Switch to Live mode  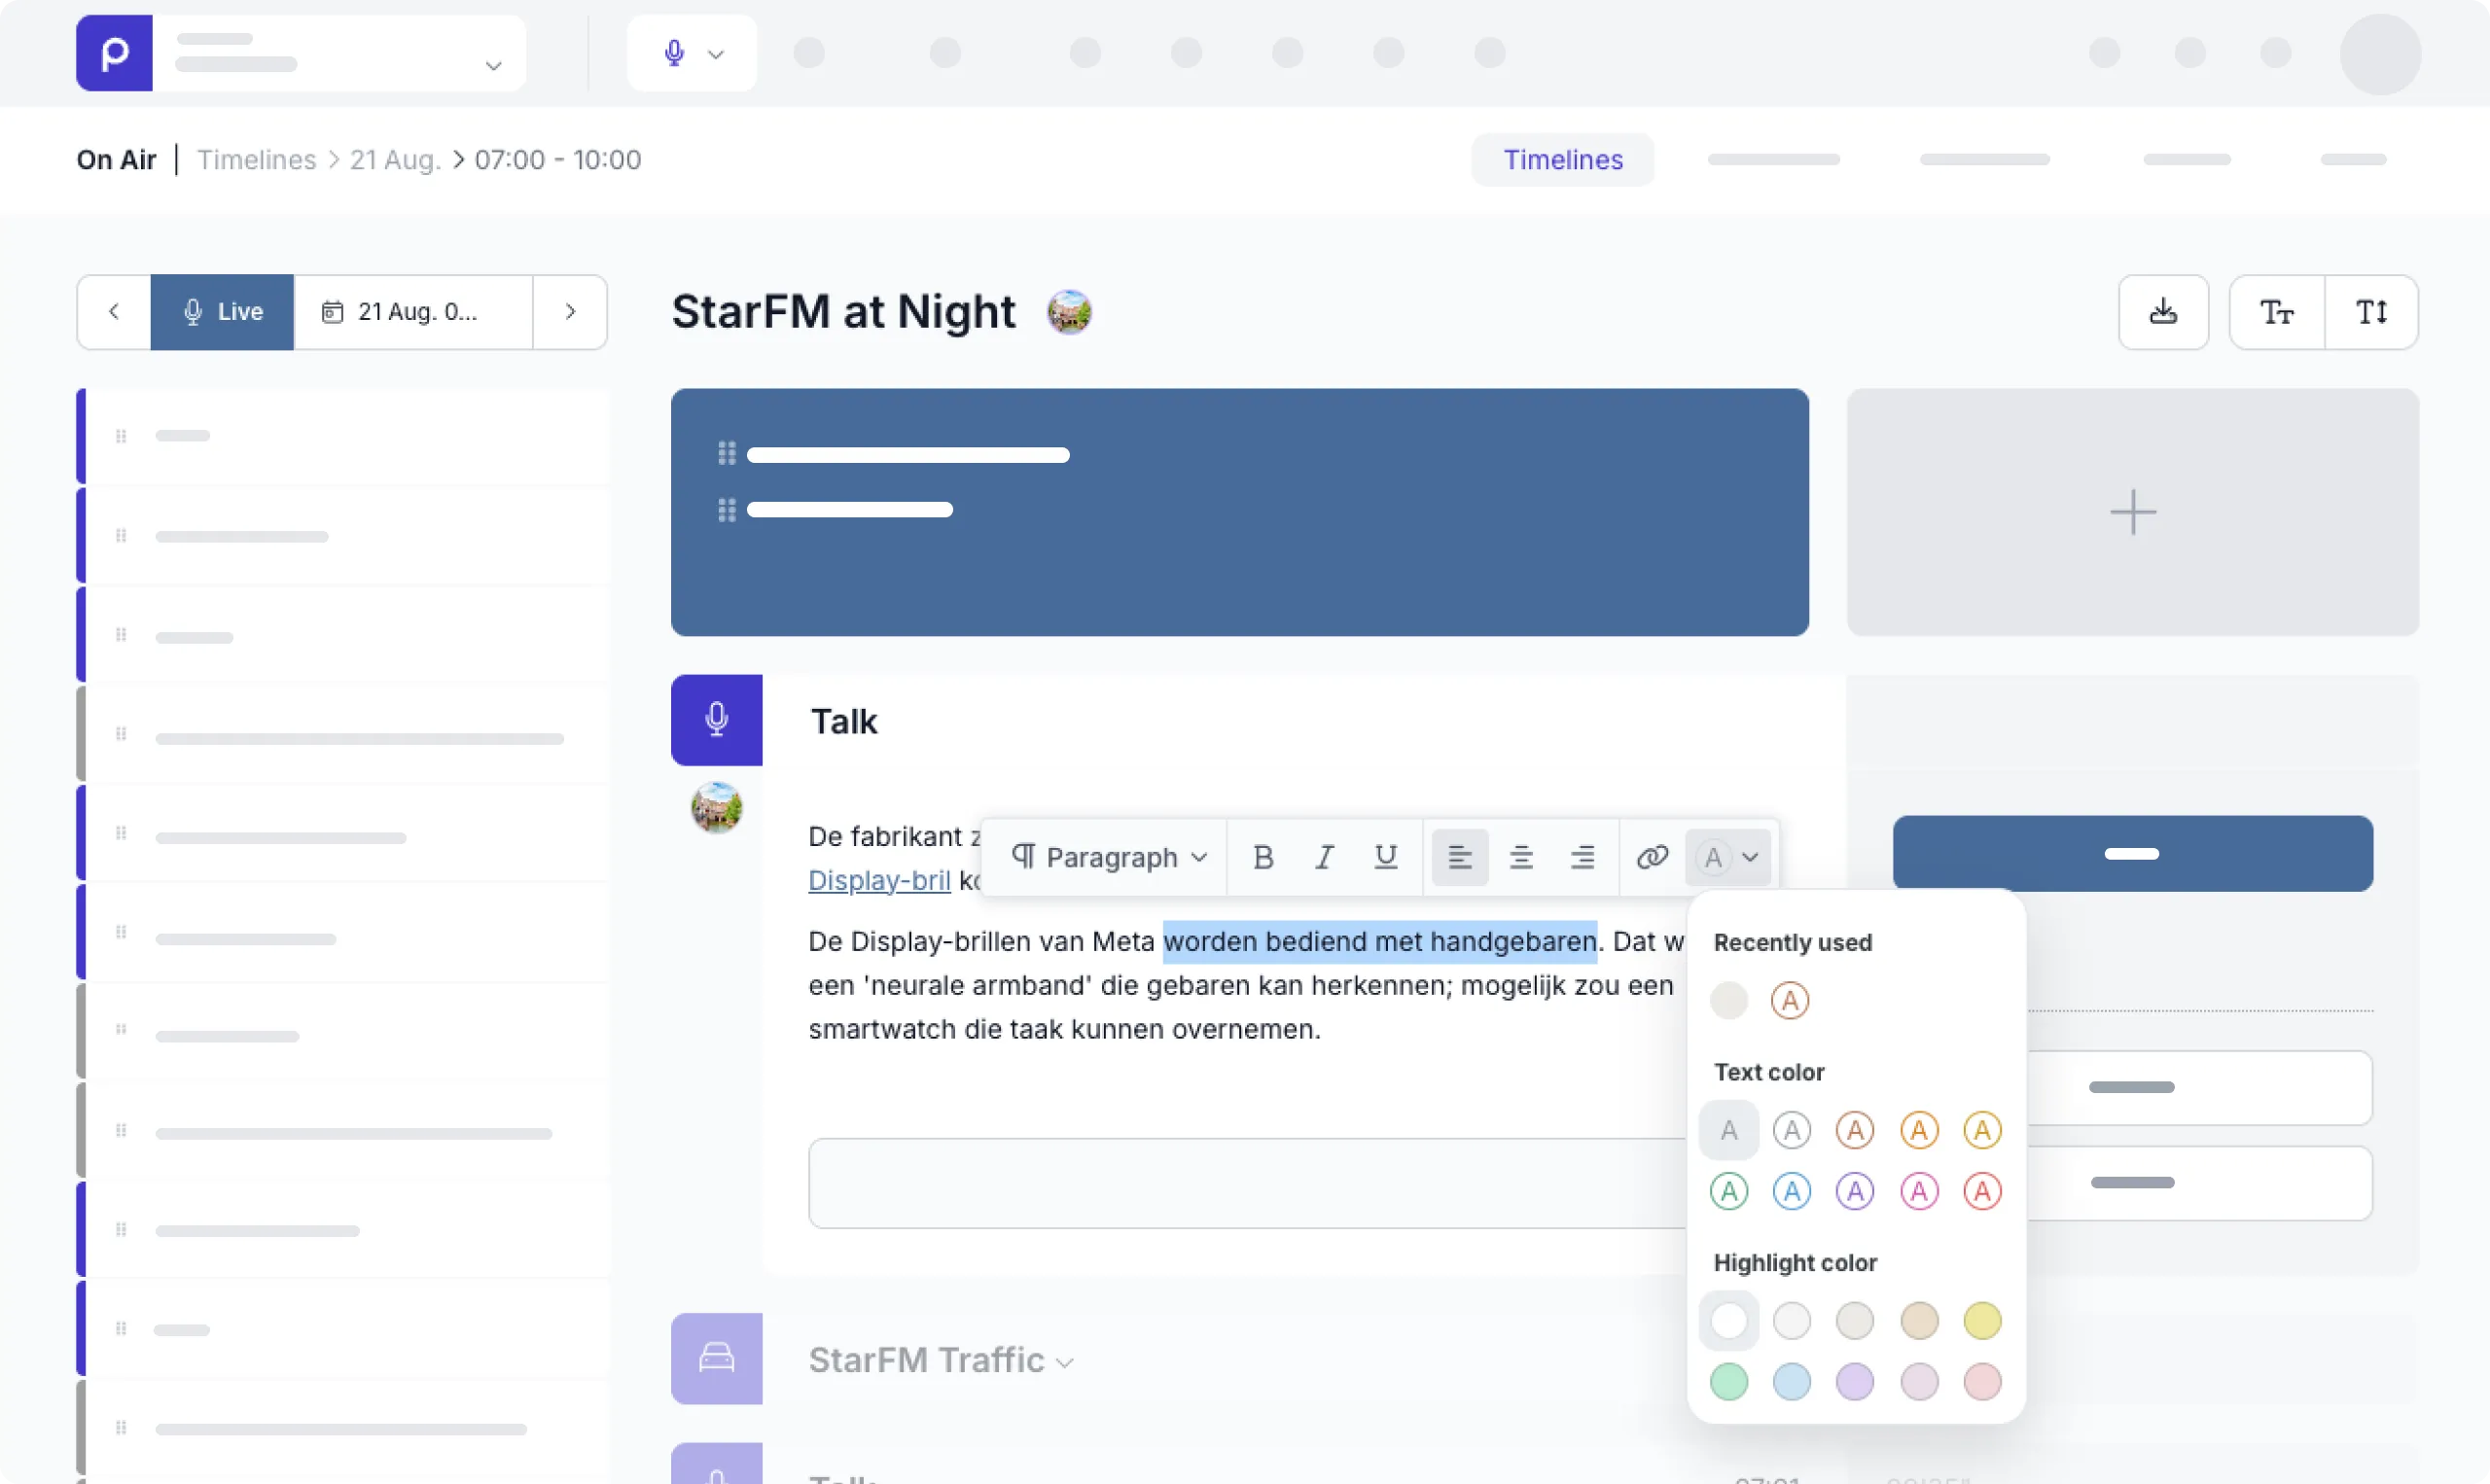pyautogui.click(x=222, y=312)
